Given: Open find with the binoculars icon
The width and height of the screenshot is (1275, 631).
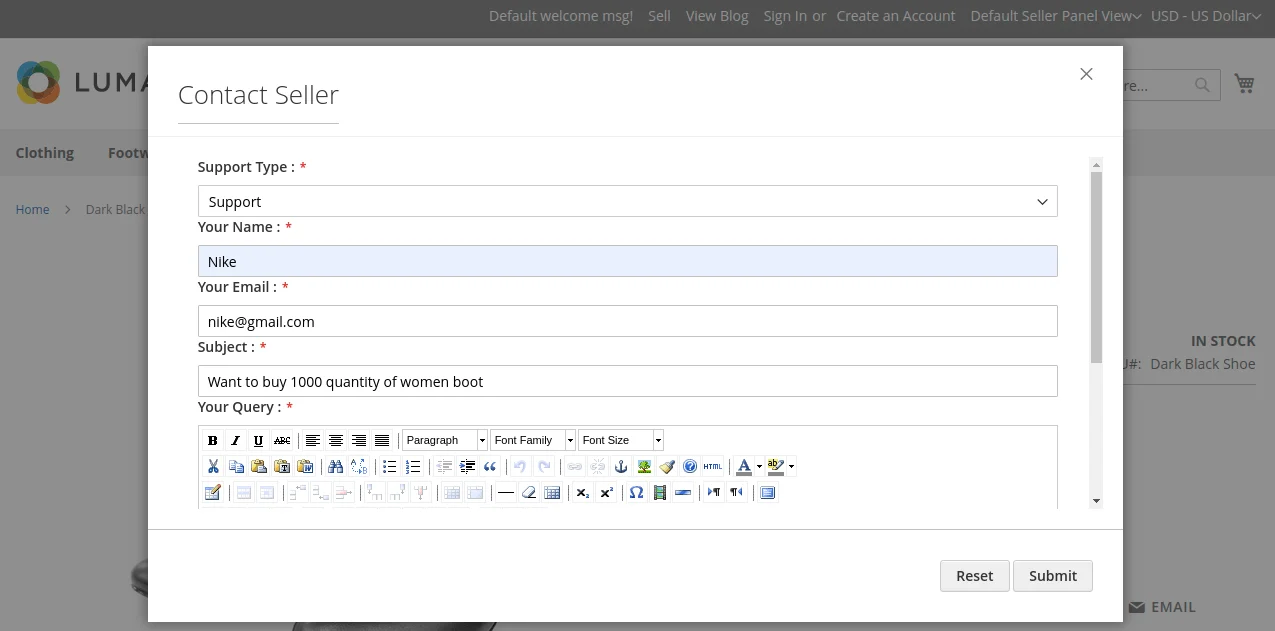Looking at the screenshot, I should pyautogui.click(x=335, y=467).
